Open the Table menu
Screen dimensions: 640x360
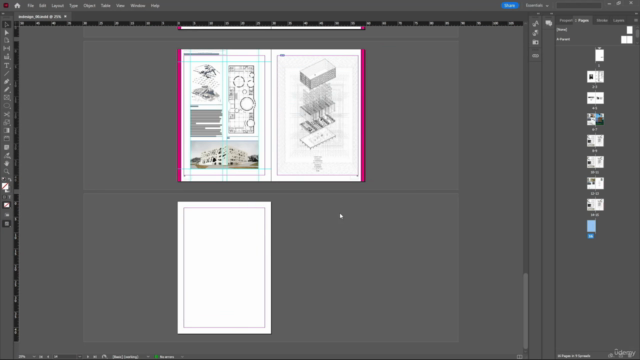106,6
